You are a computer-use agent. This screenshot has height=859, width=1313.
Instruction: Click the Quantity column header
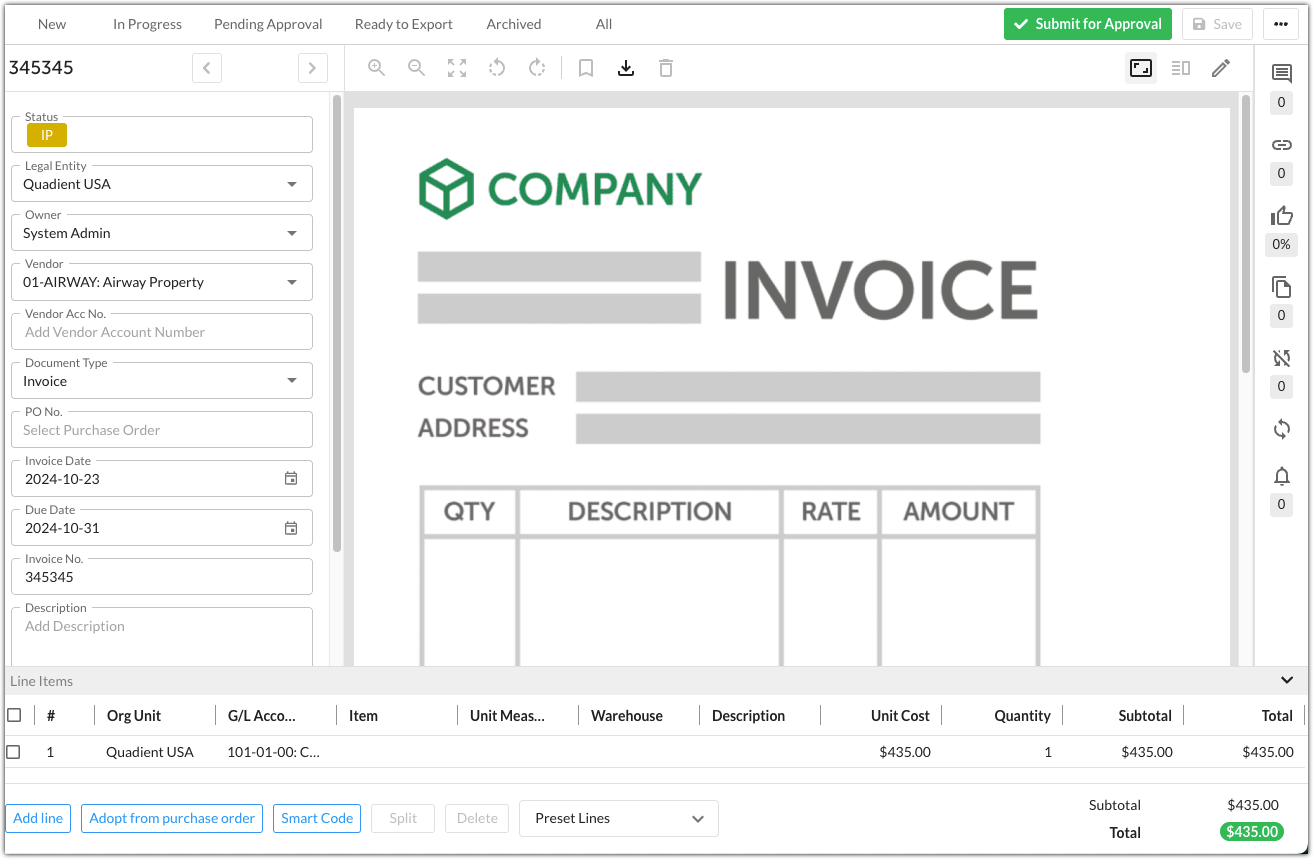[x=1022, y=715]
